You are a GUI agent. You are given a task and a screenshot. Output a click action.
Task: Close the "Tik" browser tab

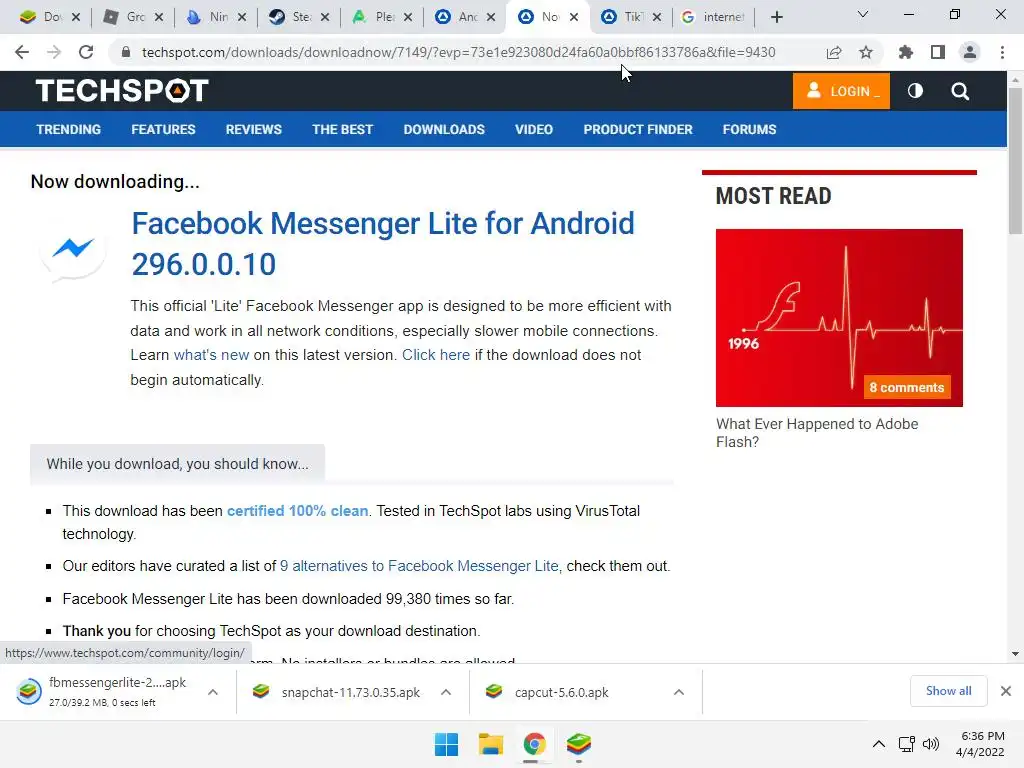pos(657,17)
